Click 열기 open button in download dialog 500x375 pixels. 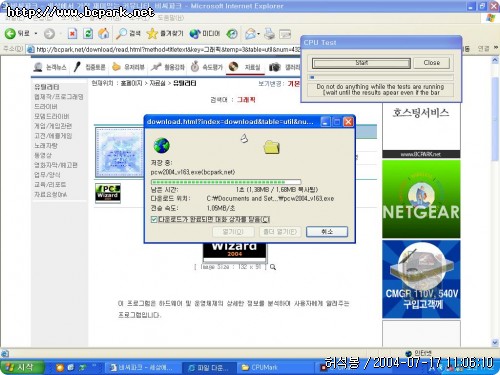(x=233, y=232)
